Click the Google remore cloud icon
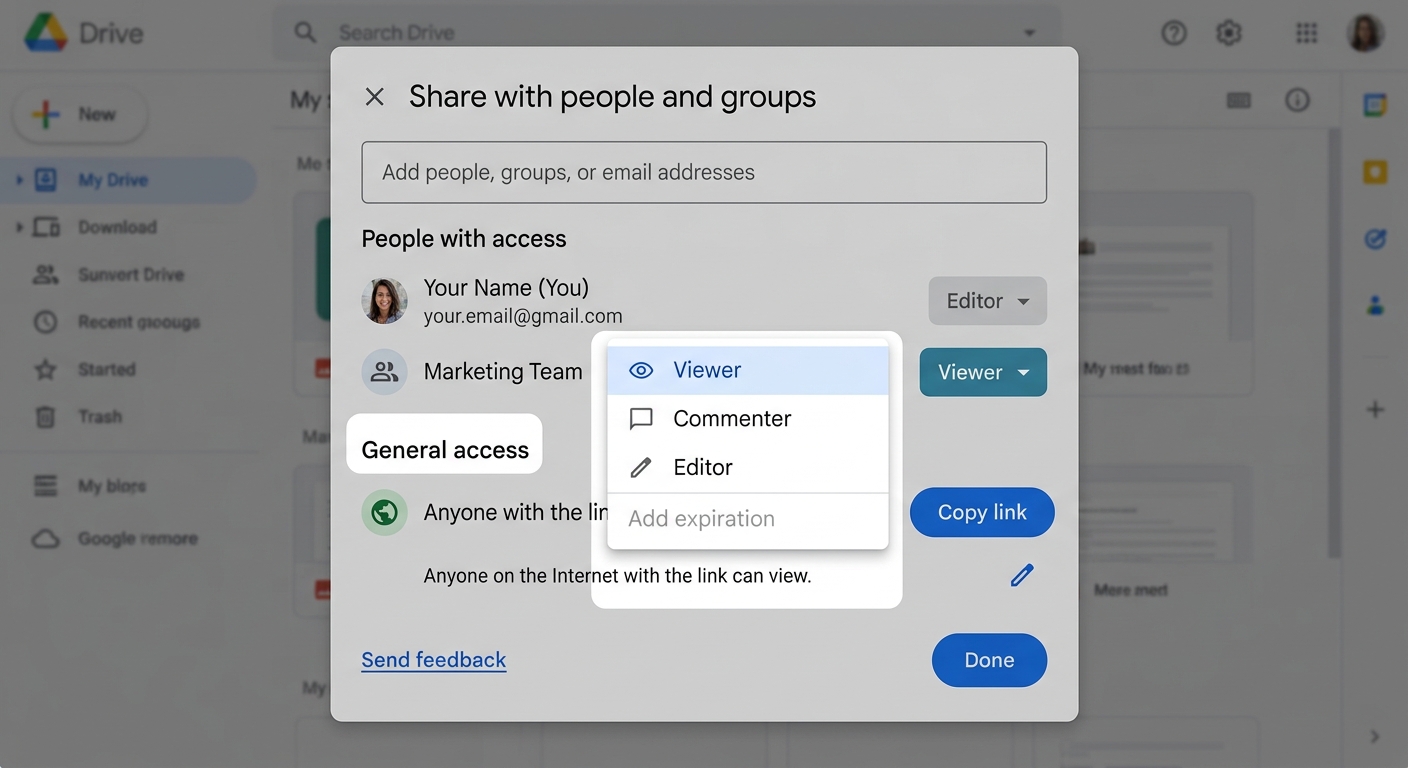Screen dimensions: 1408x768 pyautogui.click(x=45, y=539)
